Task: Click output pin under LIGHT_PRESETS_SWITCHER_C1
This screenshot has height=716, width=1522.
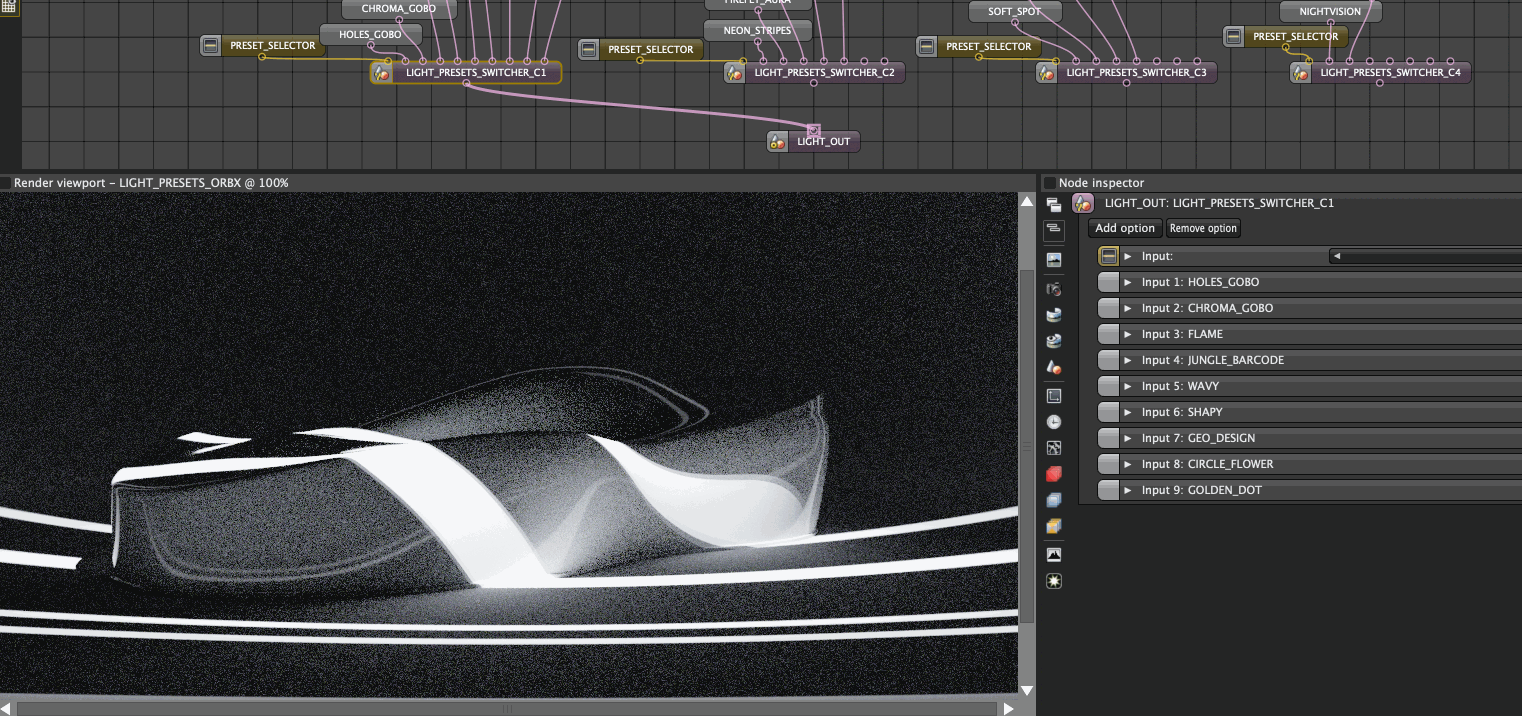Action: coord(466,83)
